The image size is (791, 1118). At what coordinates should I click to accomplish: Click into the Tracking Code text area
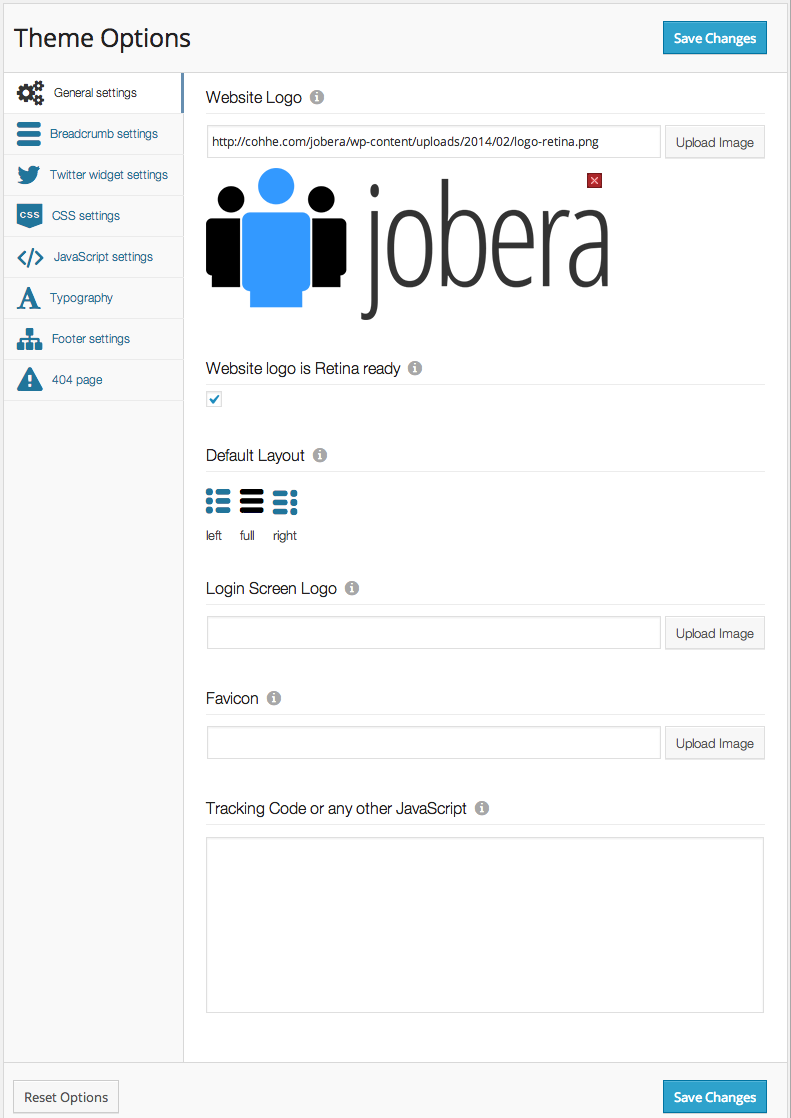[x=485, y=925]
